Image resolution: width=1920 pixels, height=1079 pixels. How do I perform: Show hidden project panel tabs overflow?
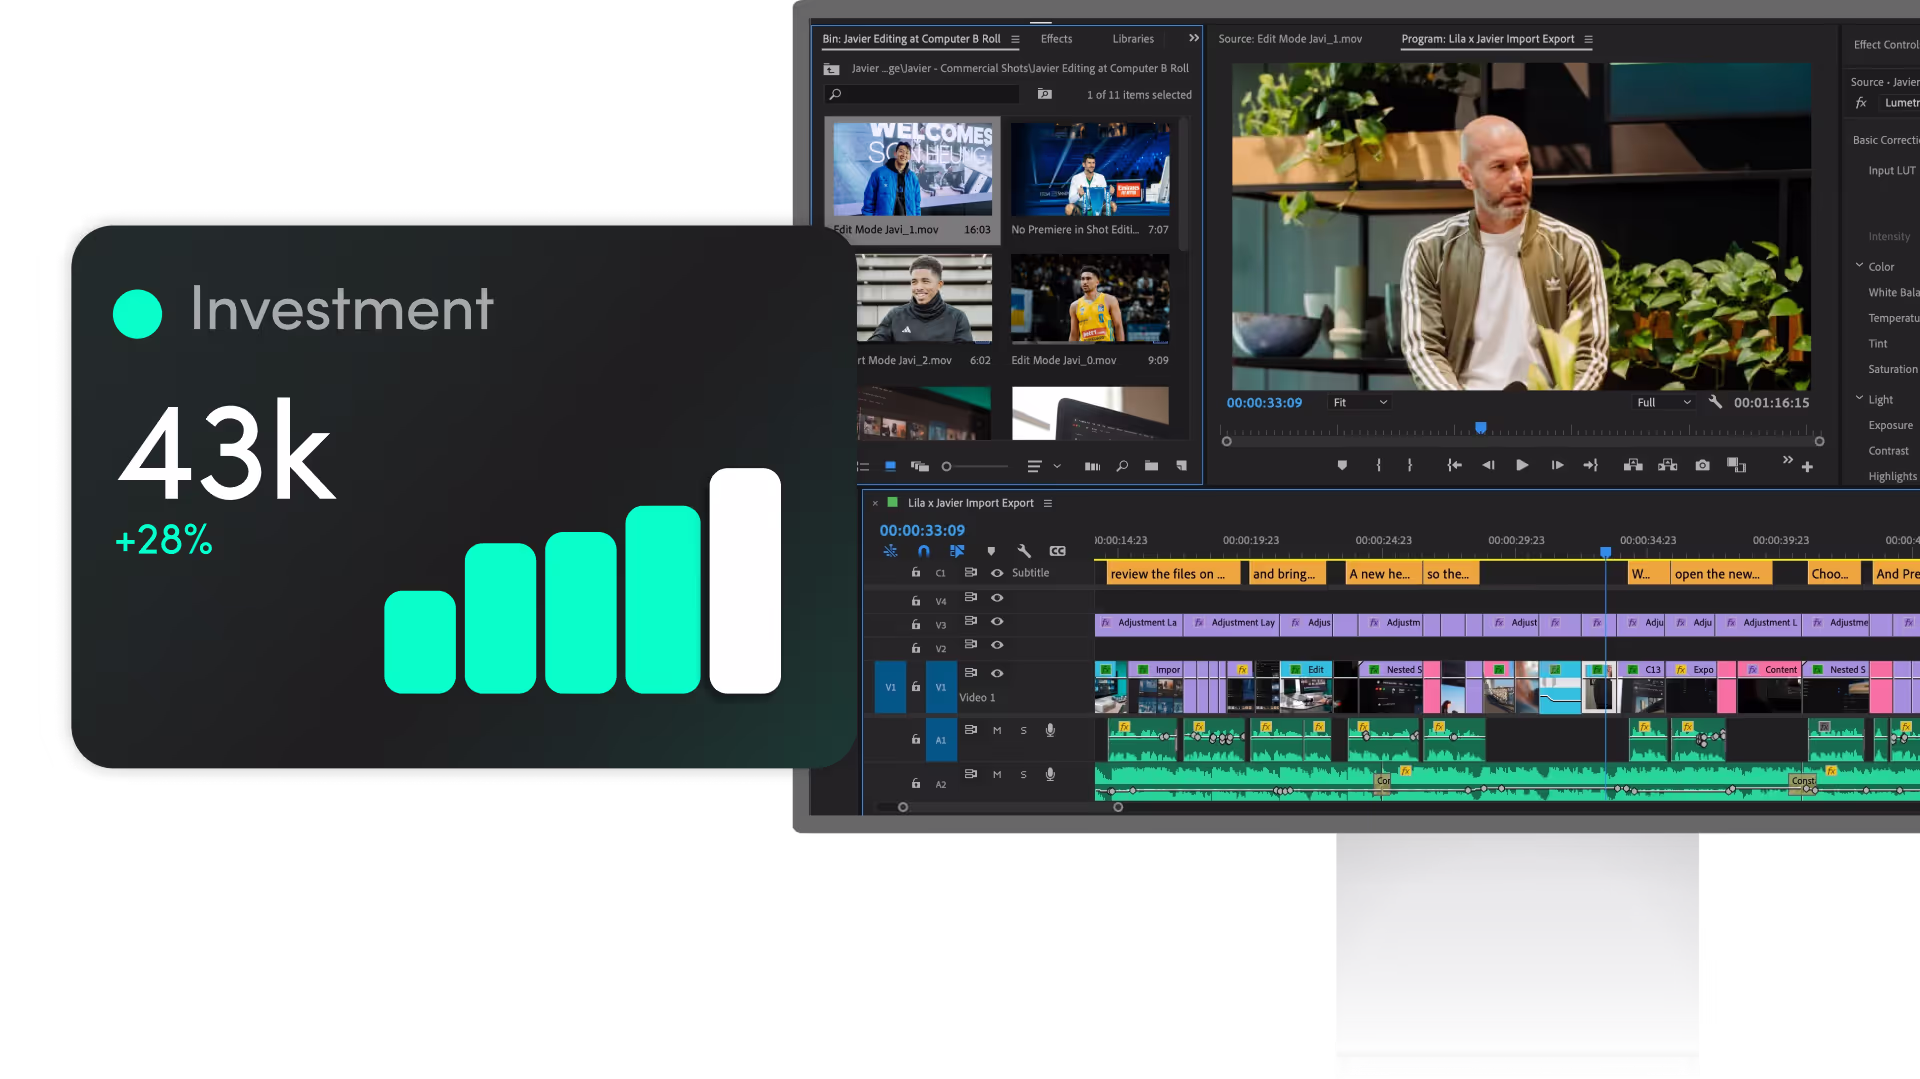pyautogui.click(x=1193, y=38)
